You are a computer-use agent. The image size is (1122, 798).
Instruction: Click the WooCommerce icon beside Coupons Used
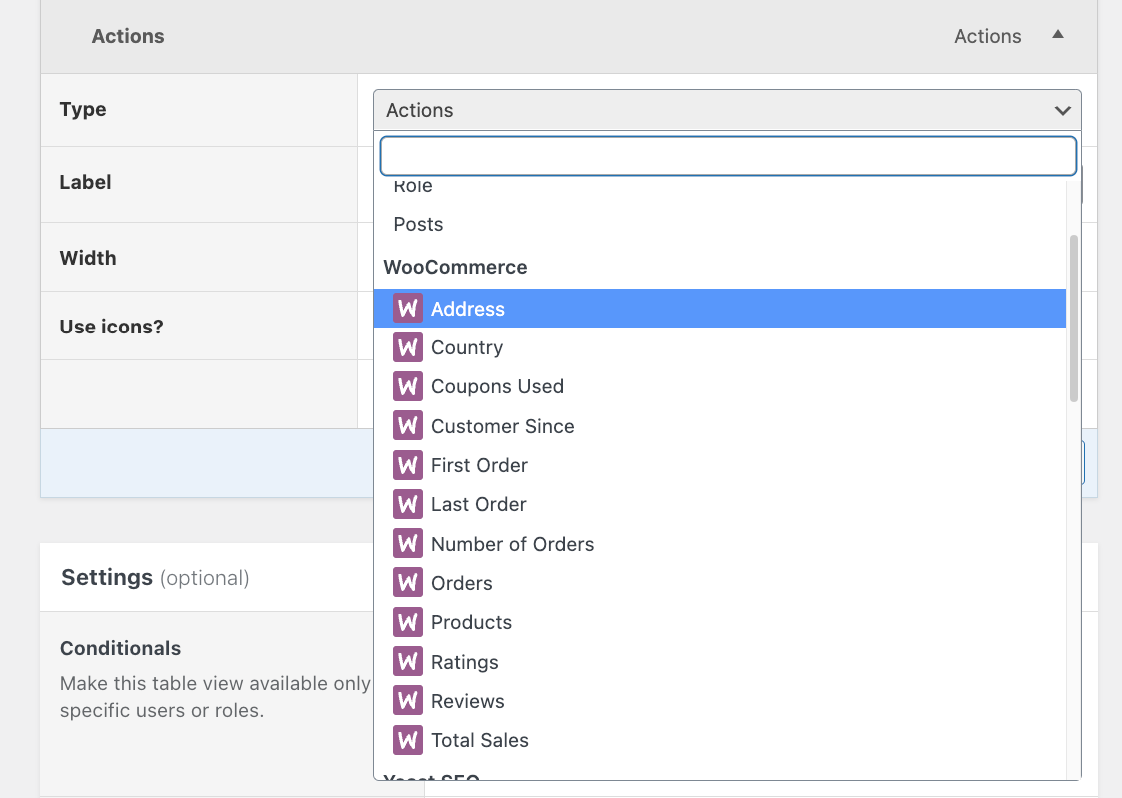point(407,386)
